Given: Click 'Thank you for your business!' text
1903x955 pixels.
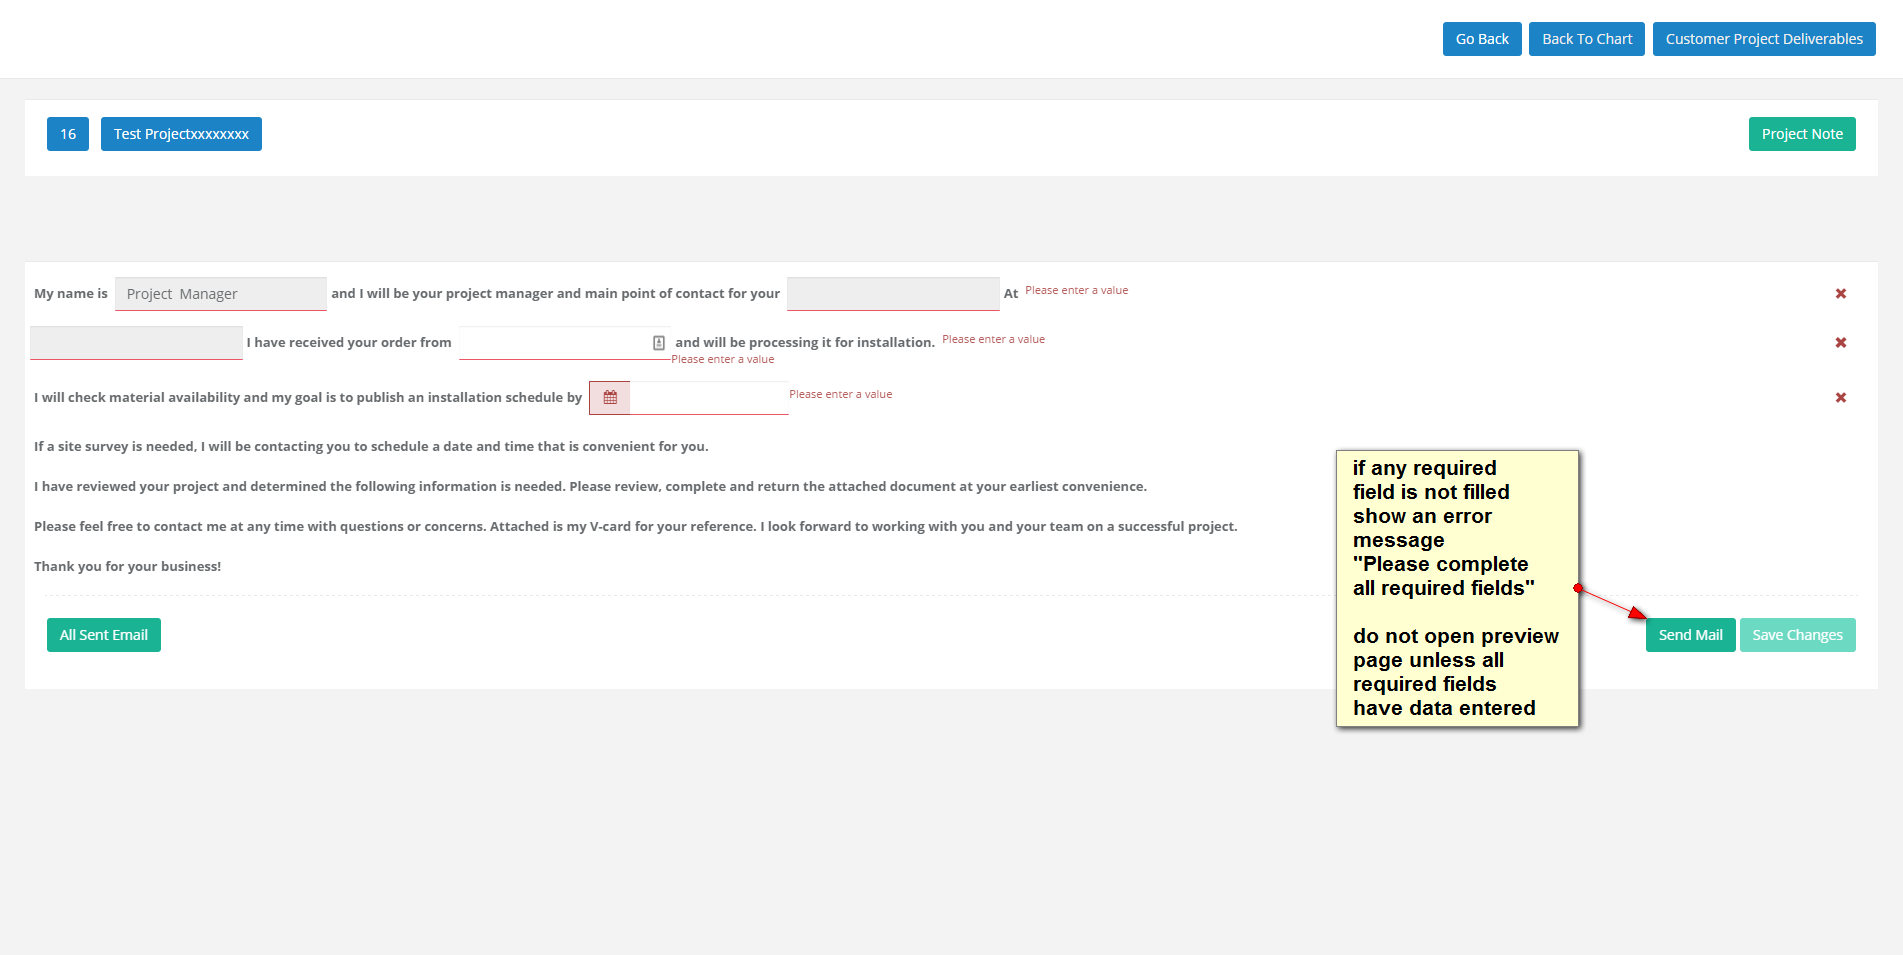Looking at the screenshot, I should point(128,566).
